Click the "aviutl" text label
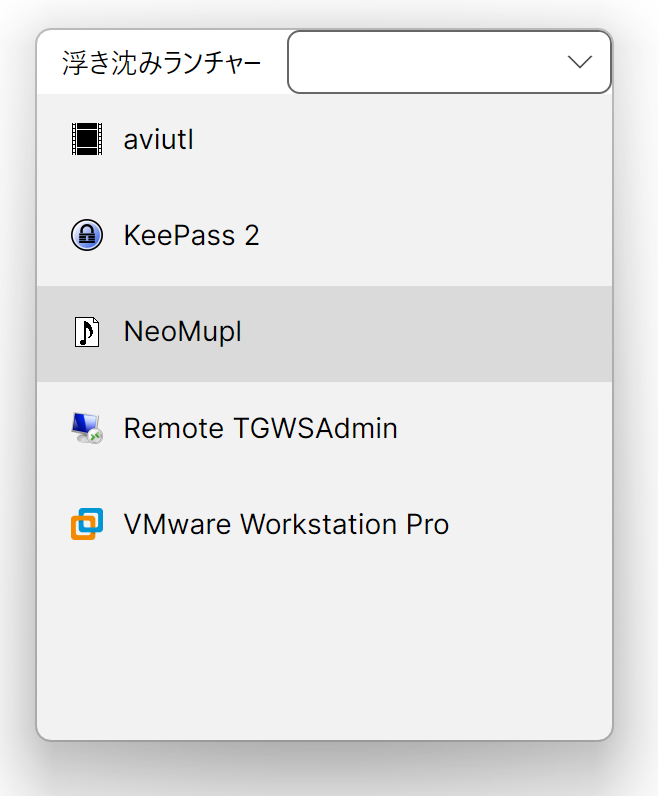This screenshot has height=796, width=658. (159, 139)
